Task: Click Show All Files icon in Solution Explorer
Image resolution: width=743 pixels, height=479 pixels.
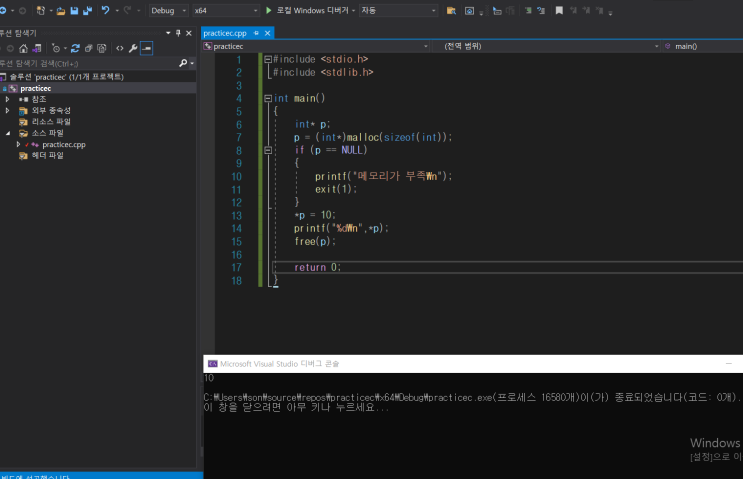Action: coord(102,48)
